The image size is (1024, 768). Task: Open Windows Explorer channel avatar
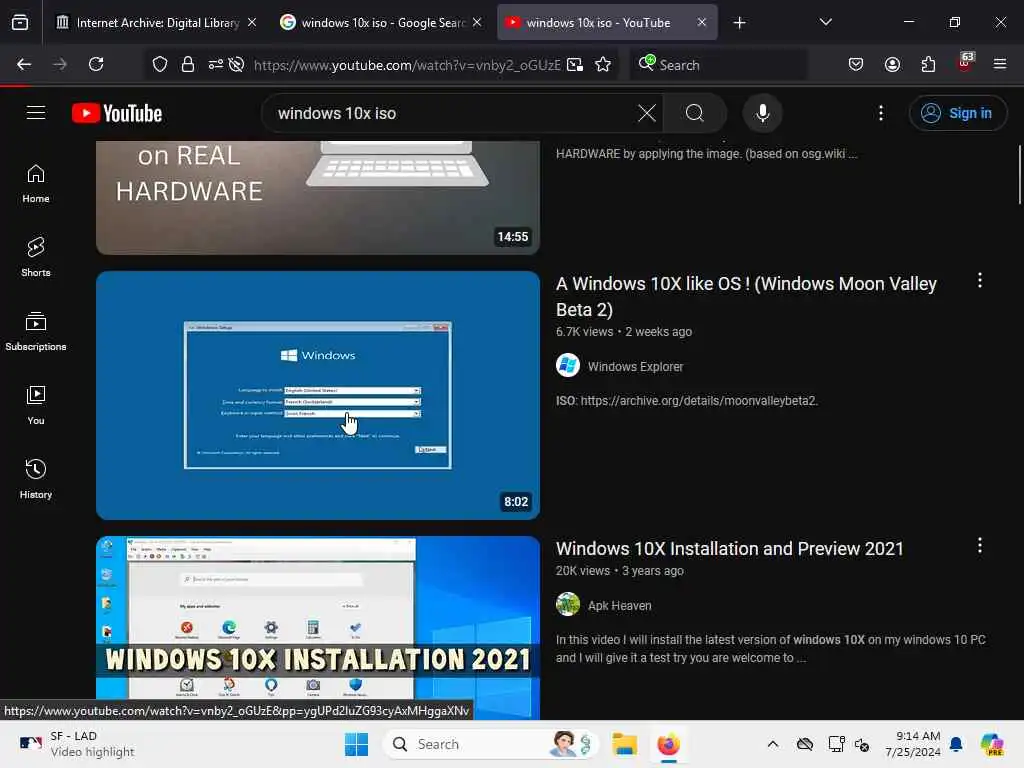pos(568,366)
